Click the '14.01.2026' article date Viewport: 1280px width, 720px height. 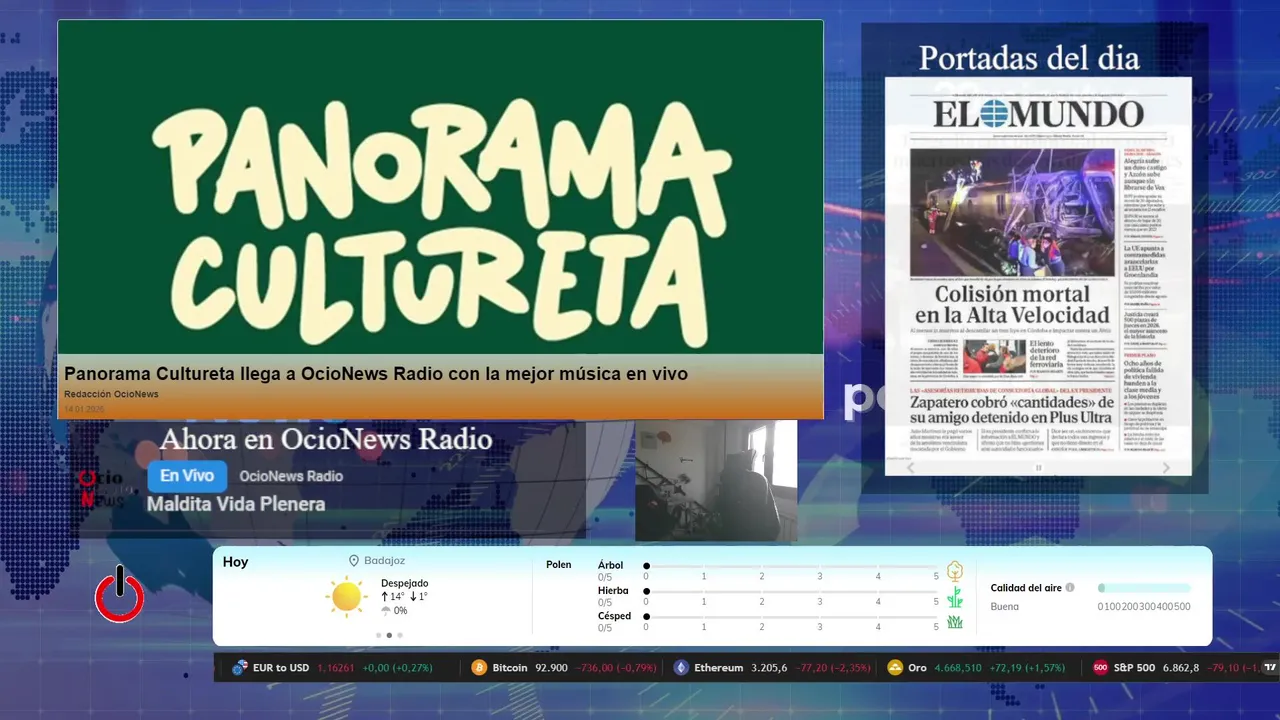(84, 410)
